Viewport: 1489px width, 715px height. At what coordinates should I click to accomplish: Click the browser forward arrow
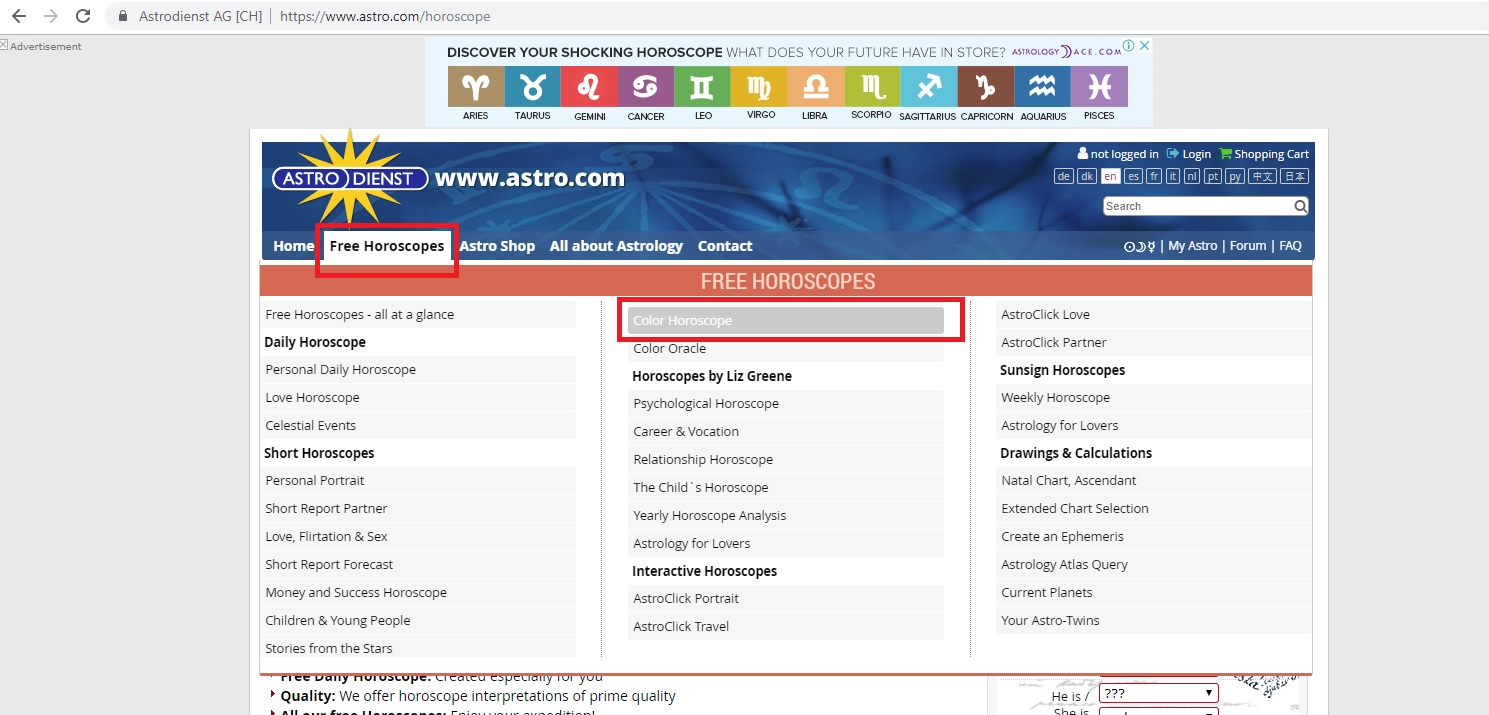click(x=51, y=16)
